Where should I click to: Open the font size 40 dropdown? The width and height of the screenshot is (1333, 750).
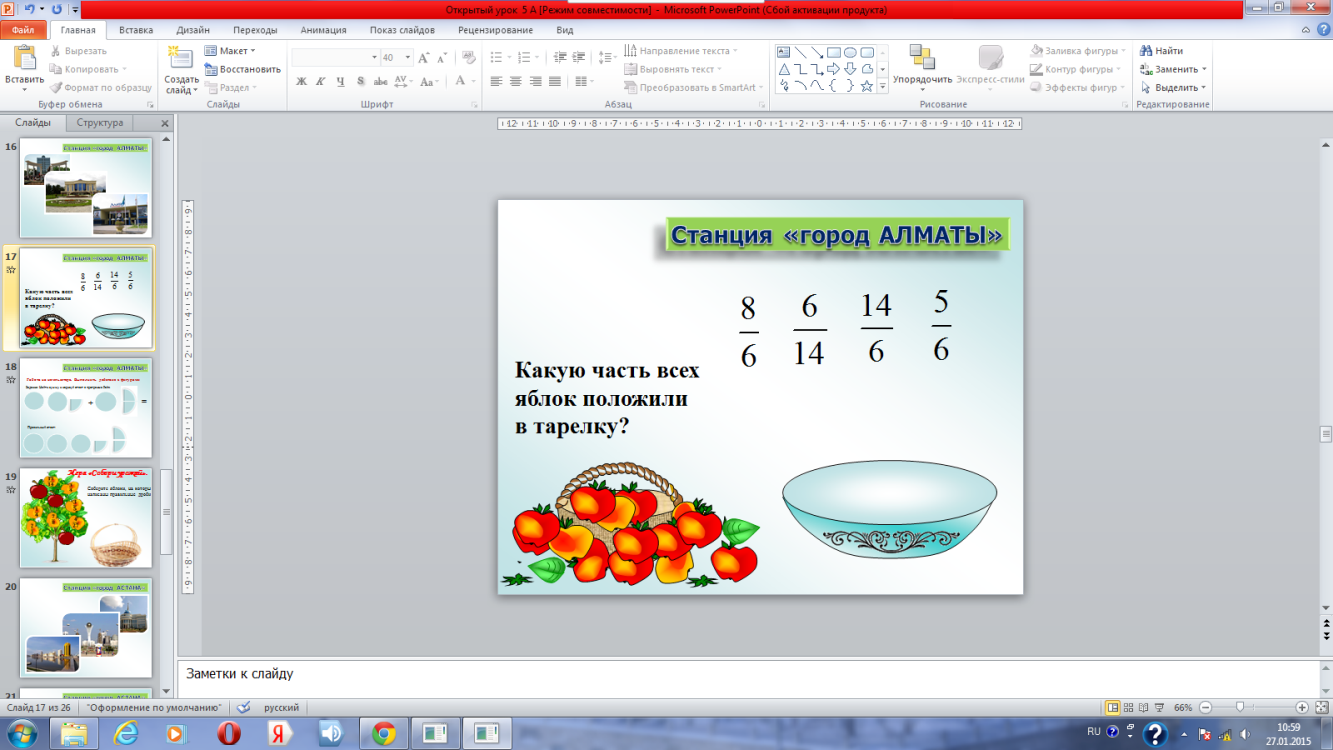(x=407, y=58)
